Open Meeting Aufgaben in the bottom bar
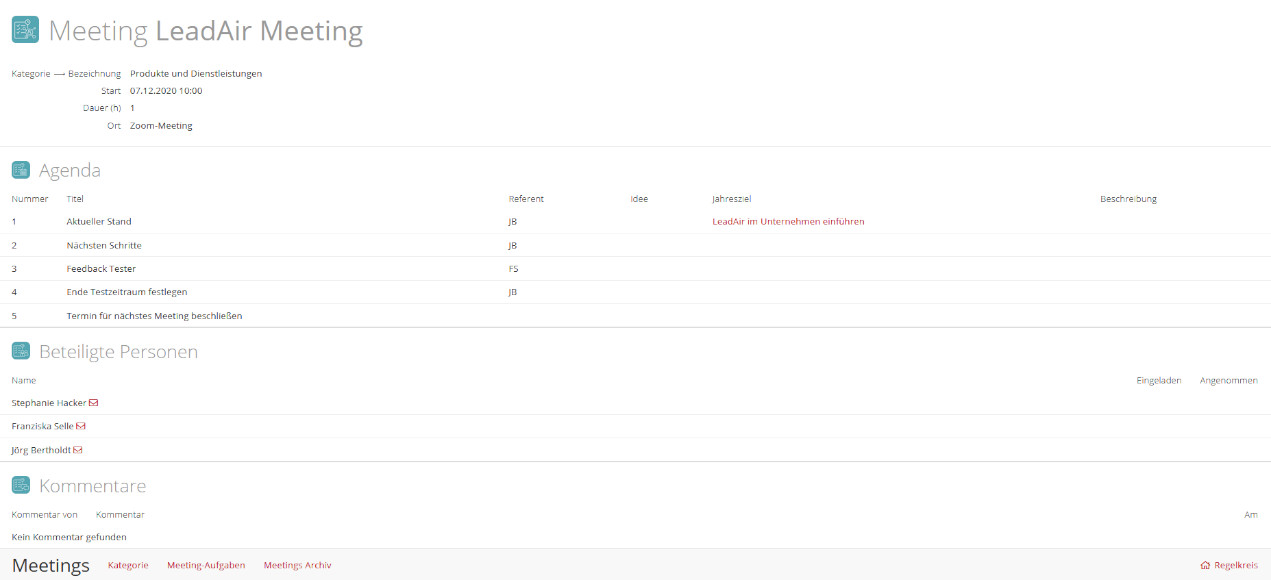 [x=206, y=565]
